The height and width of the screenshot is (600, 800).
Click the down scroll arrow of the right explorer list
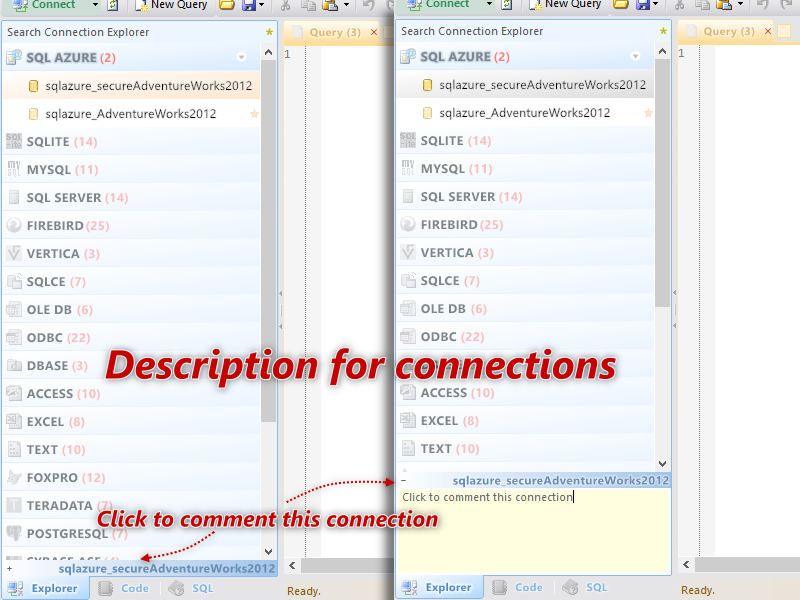coord(662,463)
